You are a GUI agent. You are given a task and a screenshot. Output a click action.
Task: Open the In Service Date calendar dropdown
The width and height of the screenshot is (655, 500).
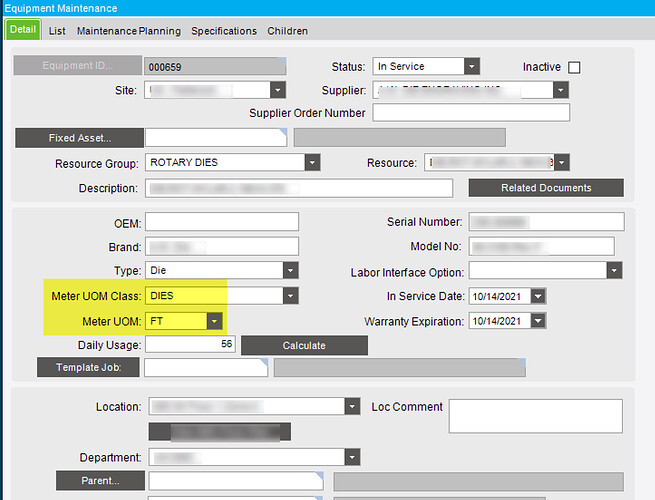pos(538,296)
